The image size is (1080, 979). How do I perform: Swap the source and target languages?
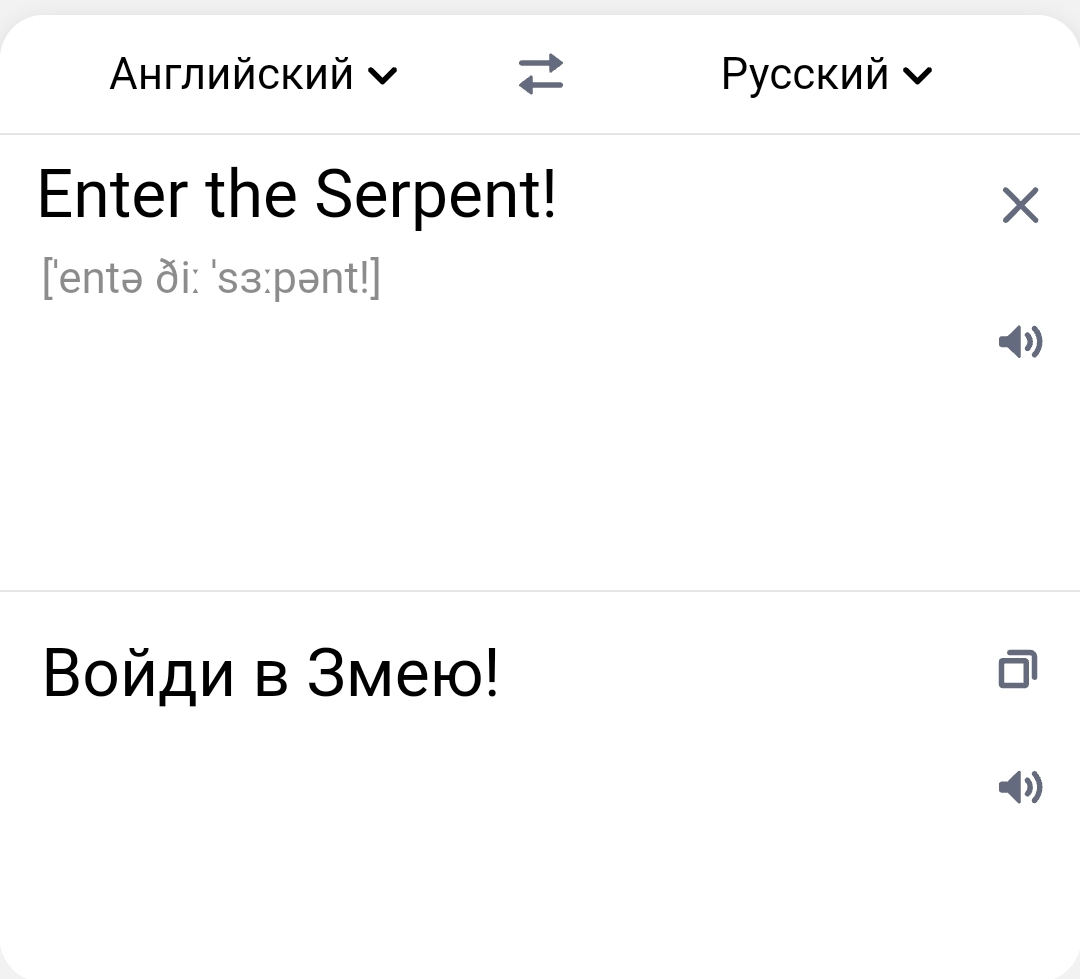(541, 74)
